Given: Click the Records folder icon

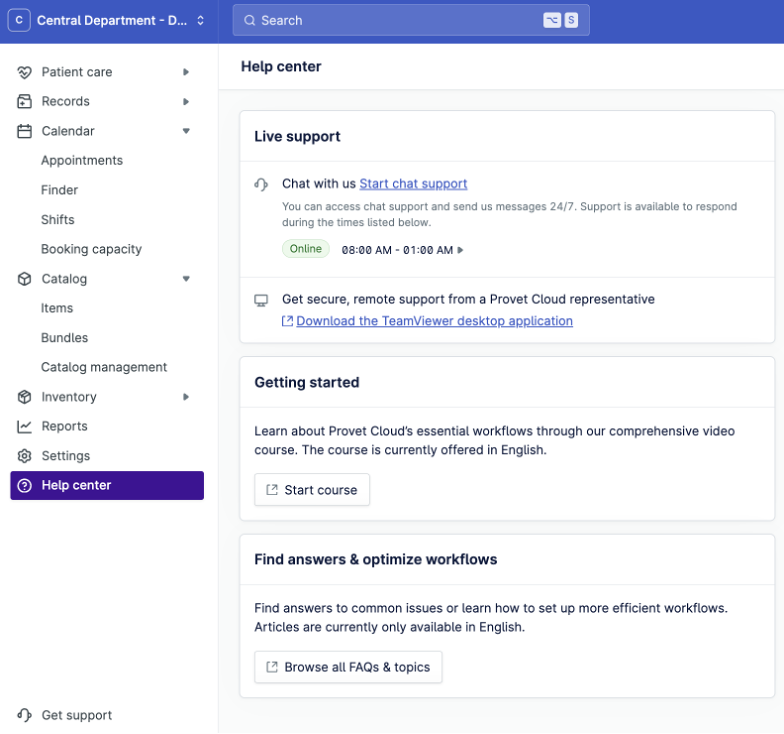Looking at the screenshot, I should [25, 101].
